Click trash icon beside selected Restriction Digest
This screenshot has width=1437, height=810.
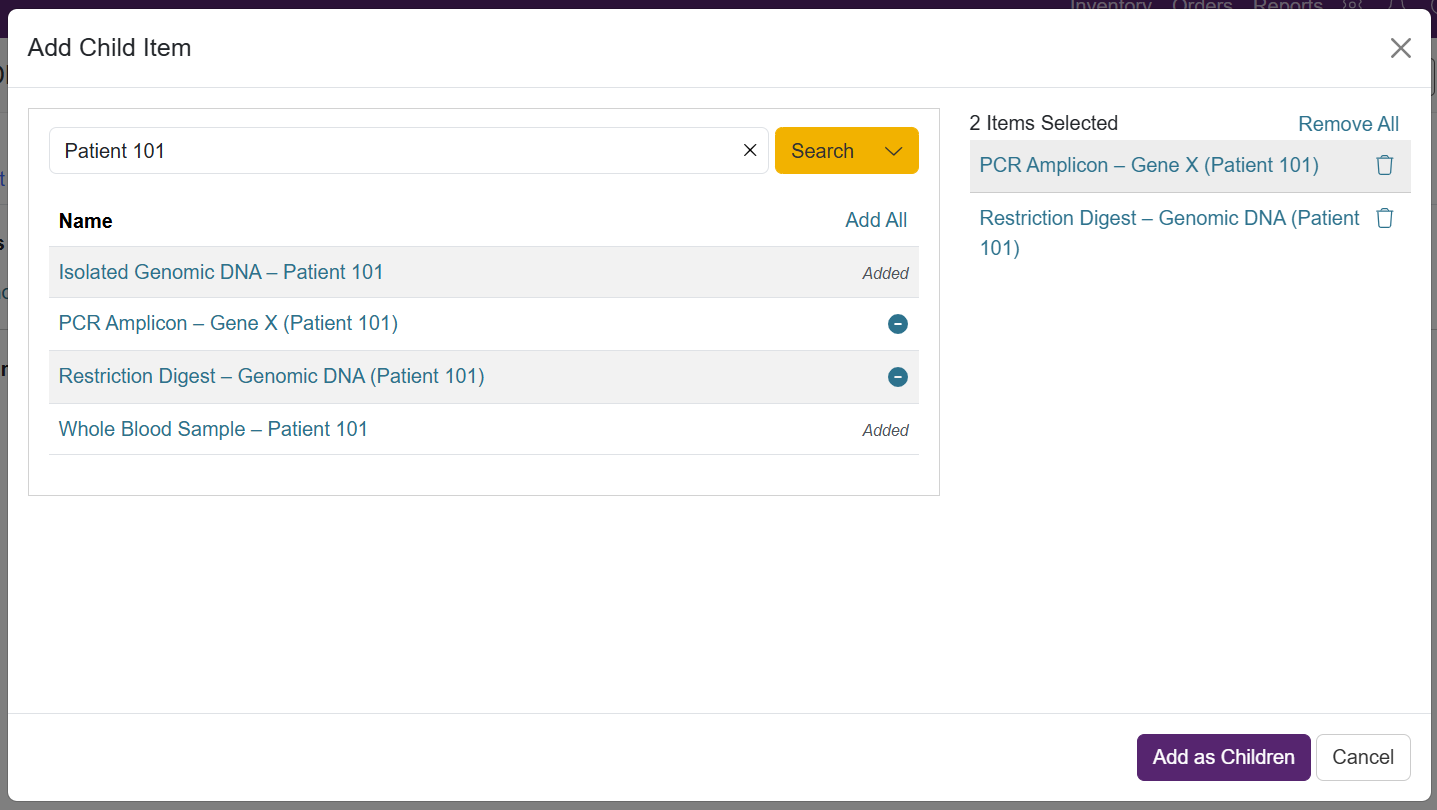(1384, 218)
